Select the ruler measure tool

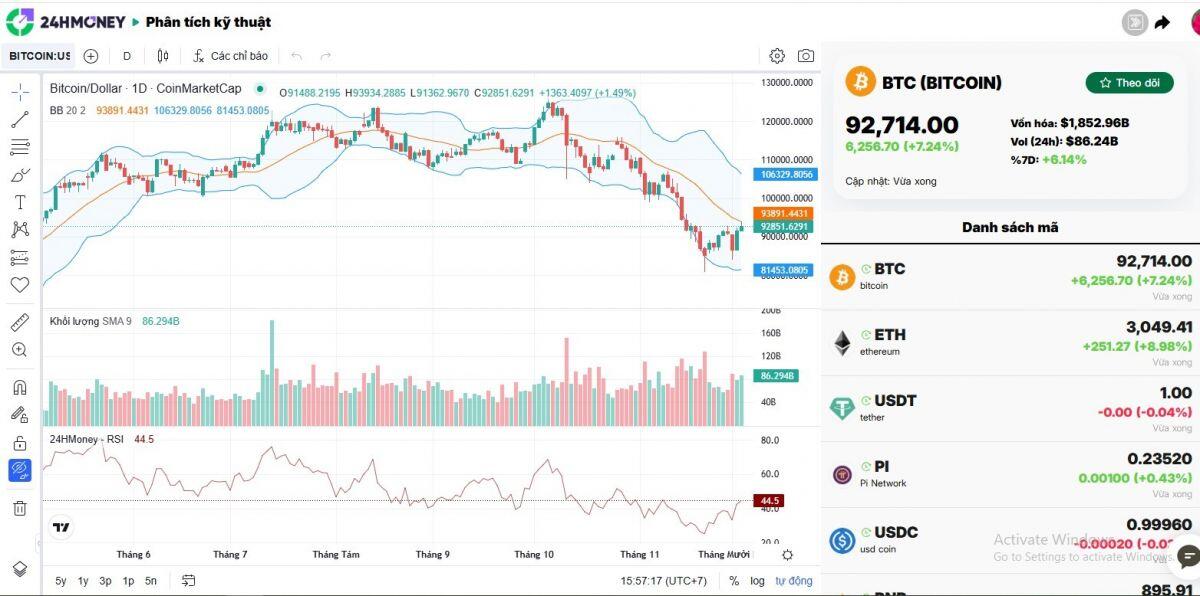point(19,322)
